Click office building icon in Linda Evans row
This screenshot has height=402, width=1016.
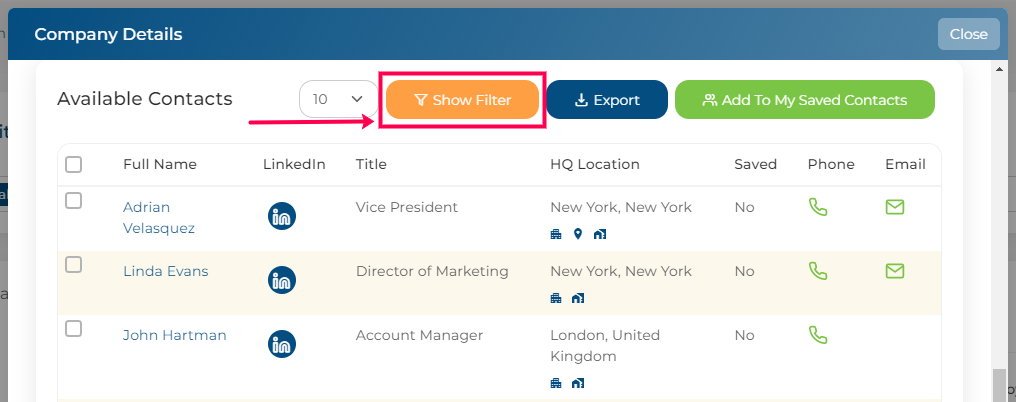(x=556, y=298)
